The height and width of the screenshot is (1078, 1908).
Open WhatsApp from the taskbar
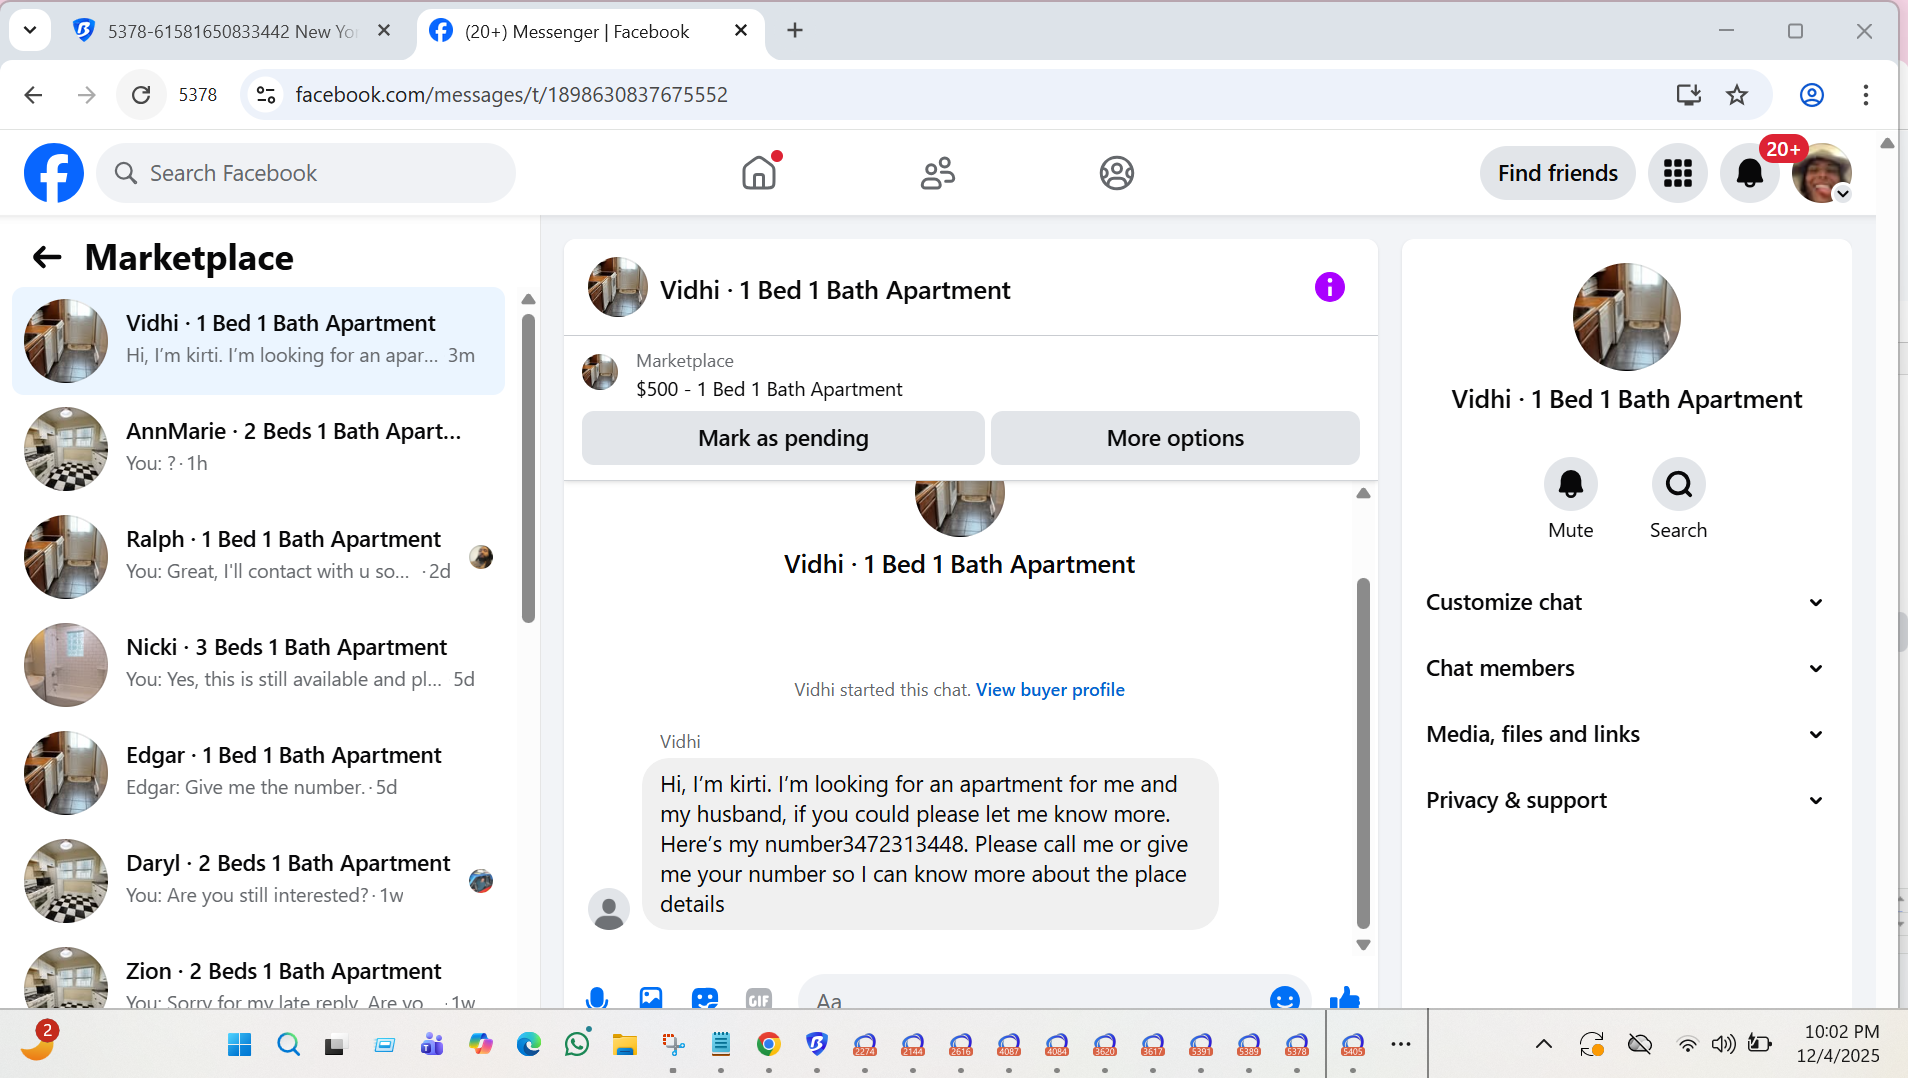point(577,1045)
